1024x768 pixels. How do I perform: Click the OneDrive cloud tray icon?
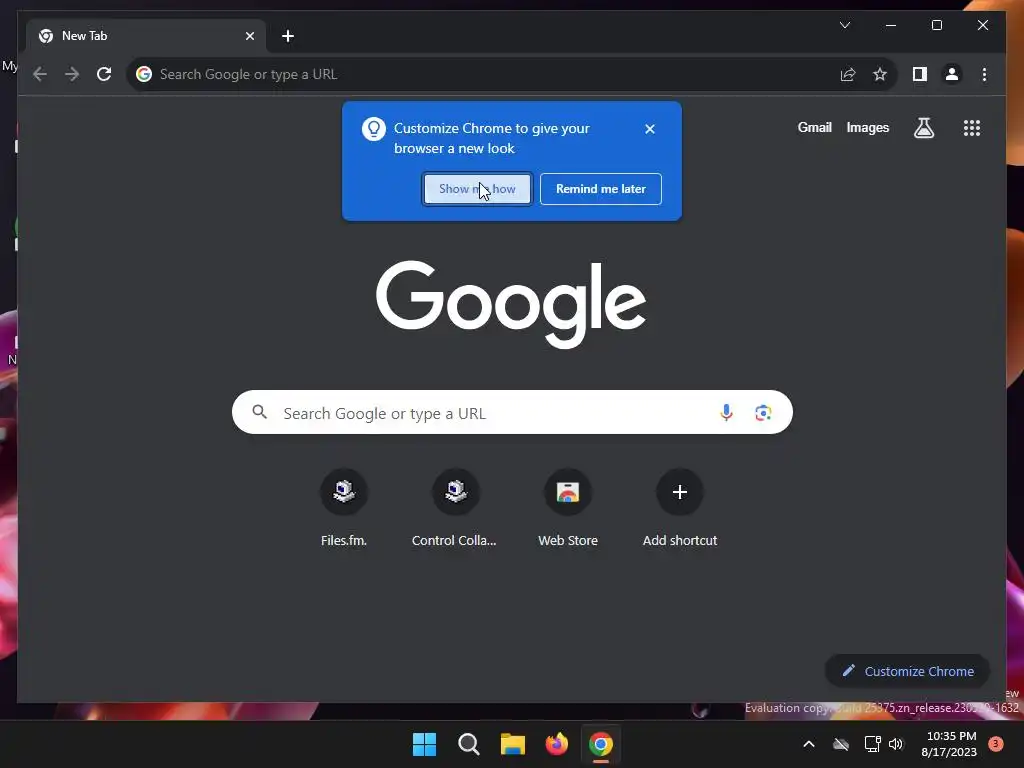(x=841, y=744)
